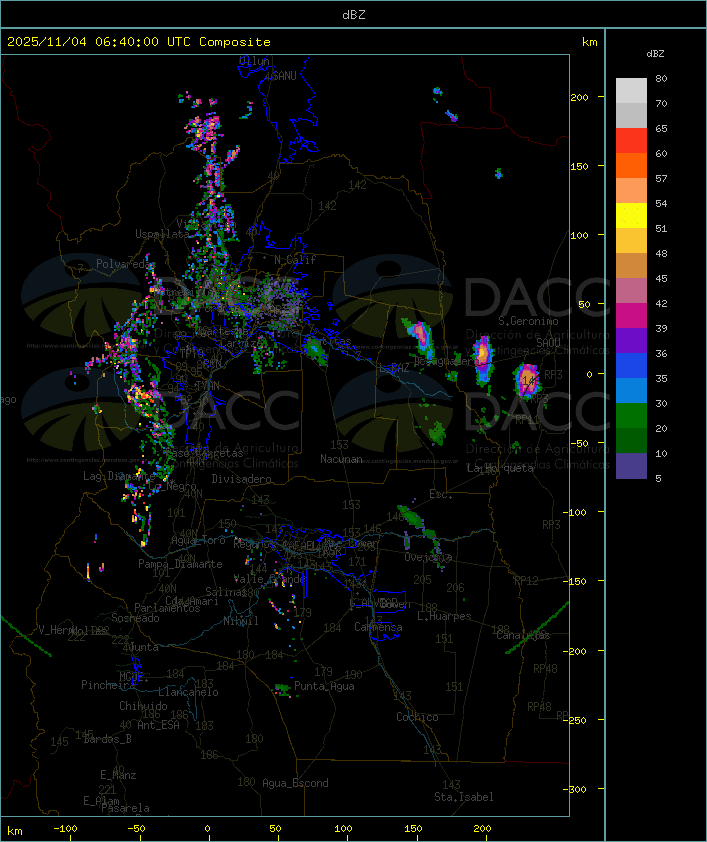Click the Nacunan place label
Screen dimensions: 707x842
[341, 459]
